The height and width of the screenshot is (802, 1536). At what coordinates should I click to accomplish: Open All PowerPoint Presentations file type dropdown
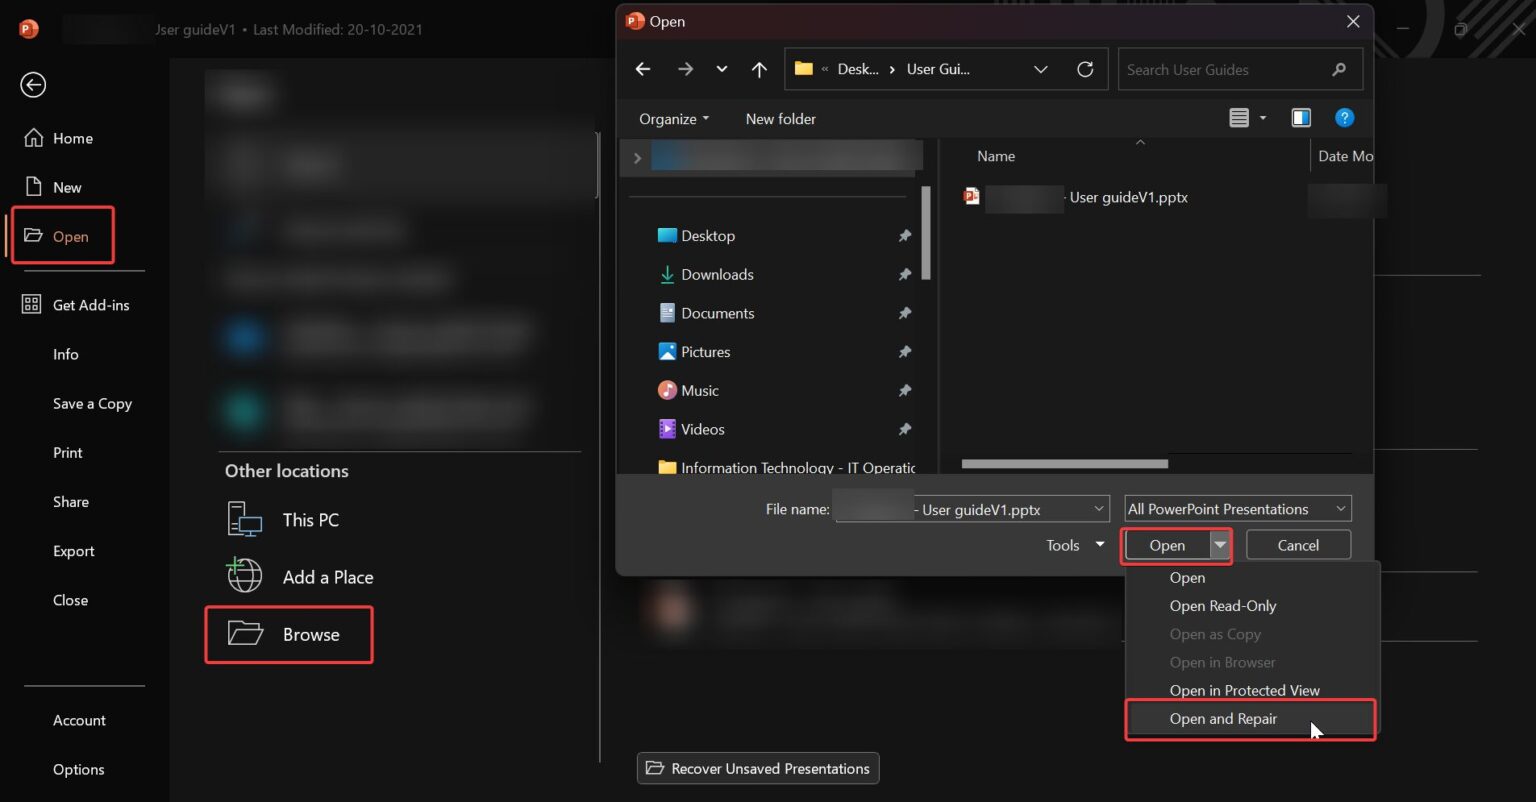point(1238,509)
